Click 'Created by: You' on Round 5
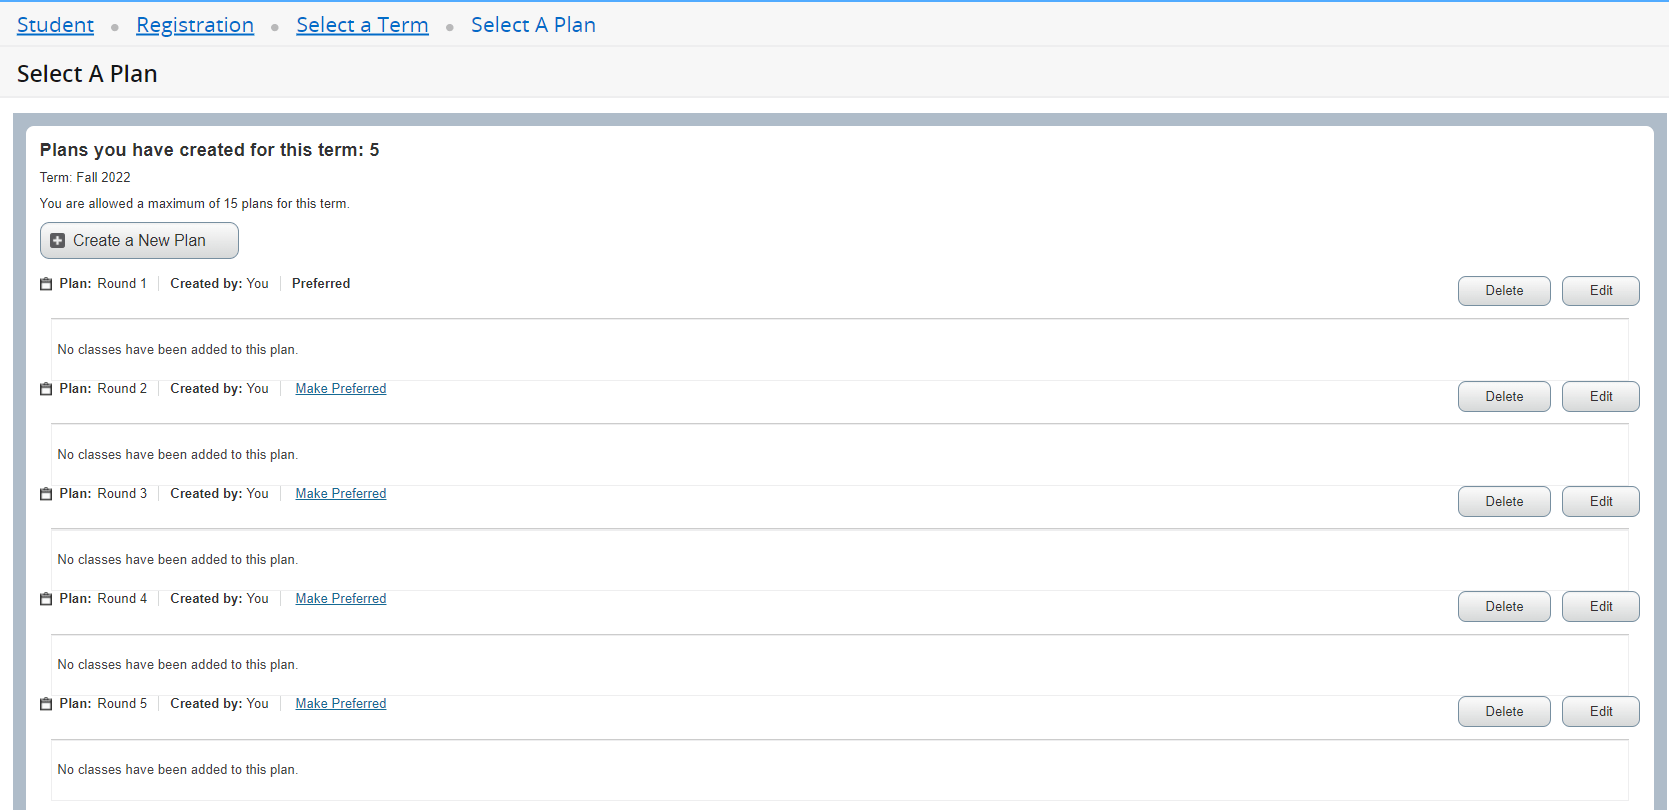 [x=219, y=704]
